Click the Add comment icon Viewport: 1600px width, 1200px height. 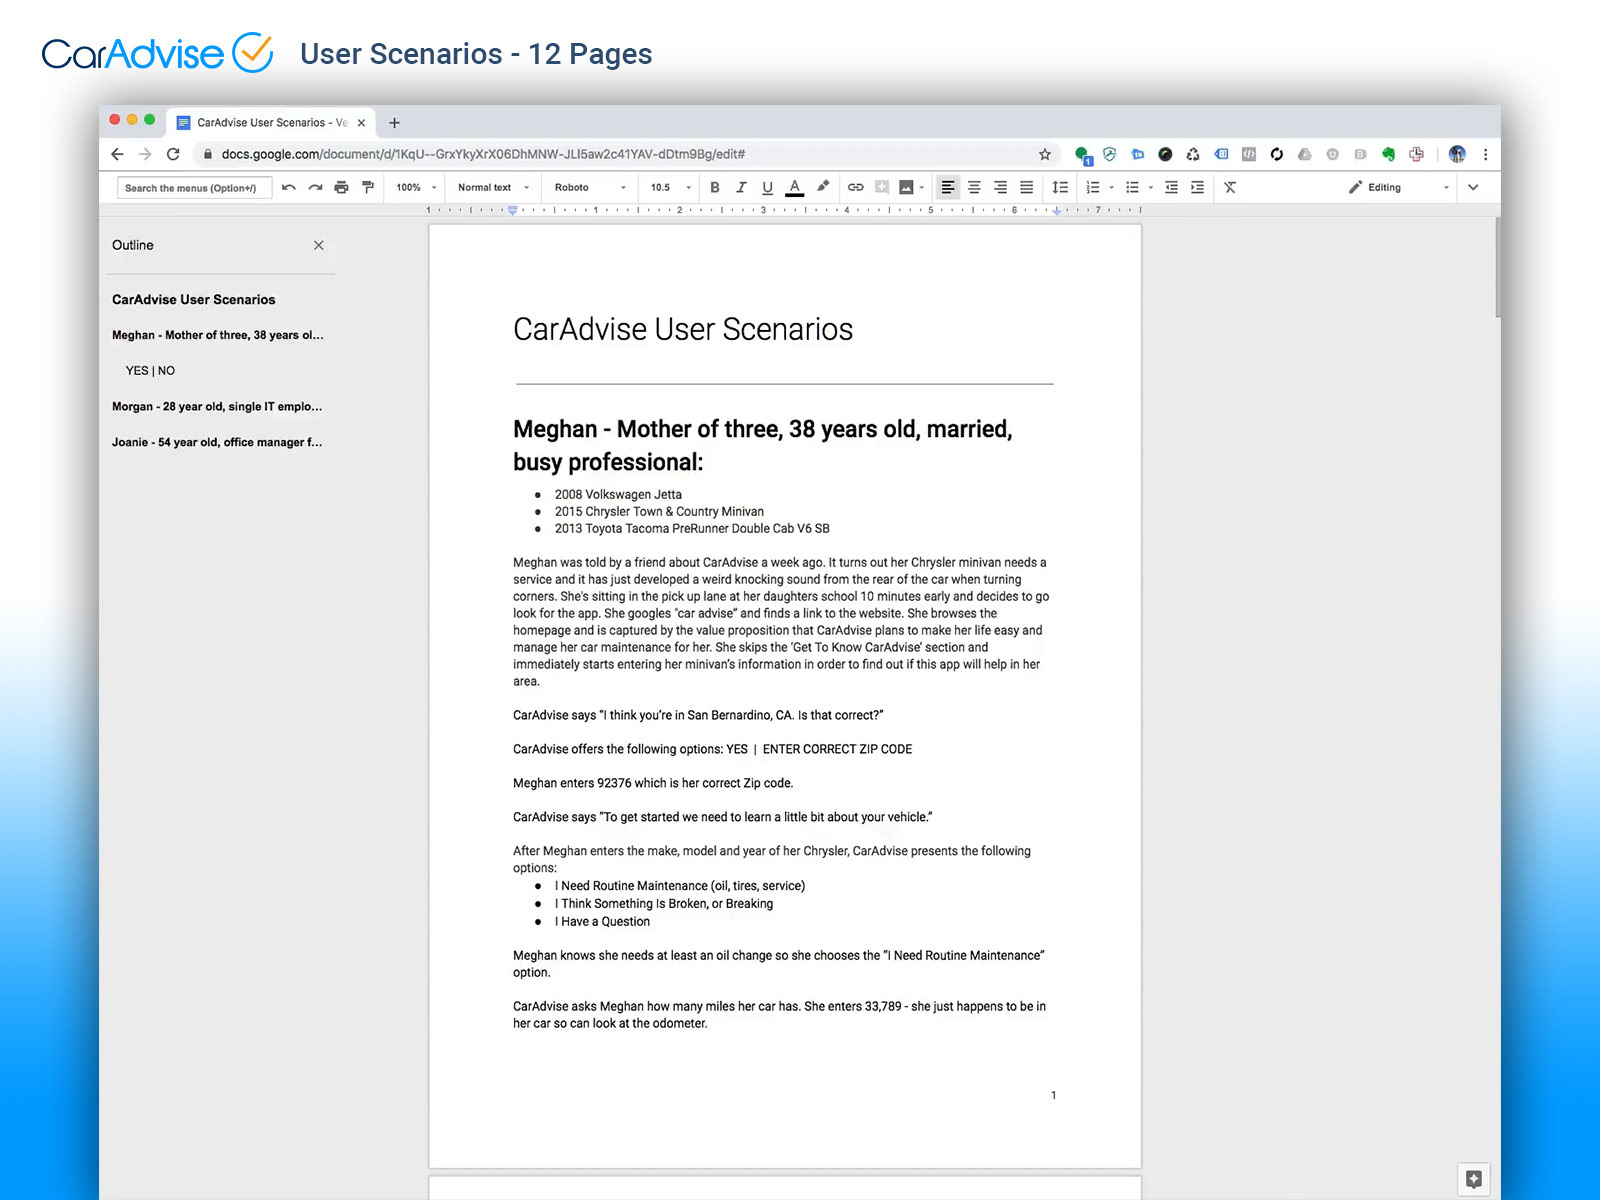click(x=882, y=187)
